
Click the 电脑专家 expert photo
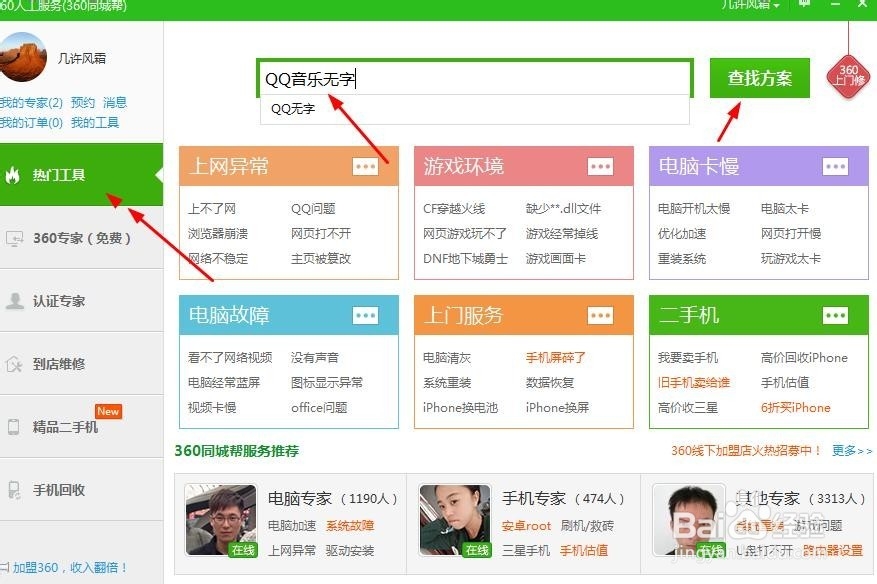(x=221, y=520)
